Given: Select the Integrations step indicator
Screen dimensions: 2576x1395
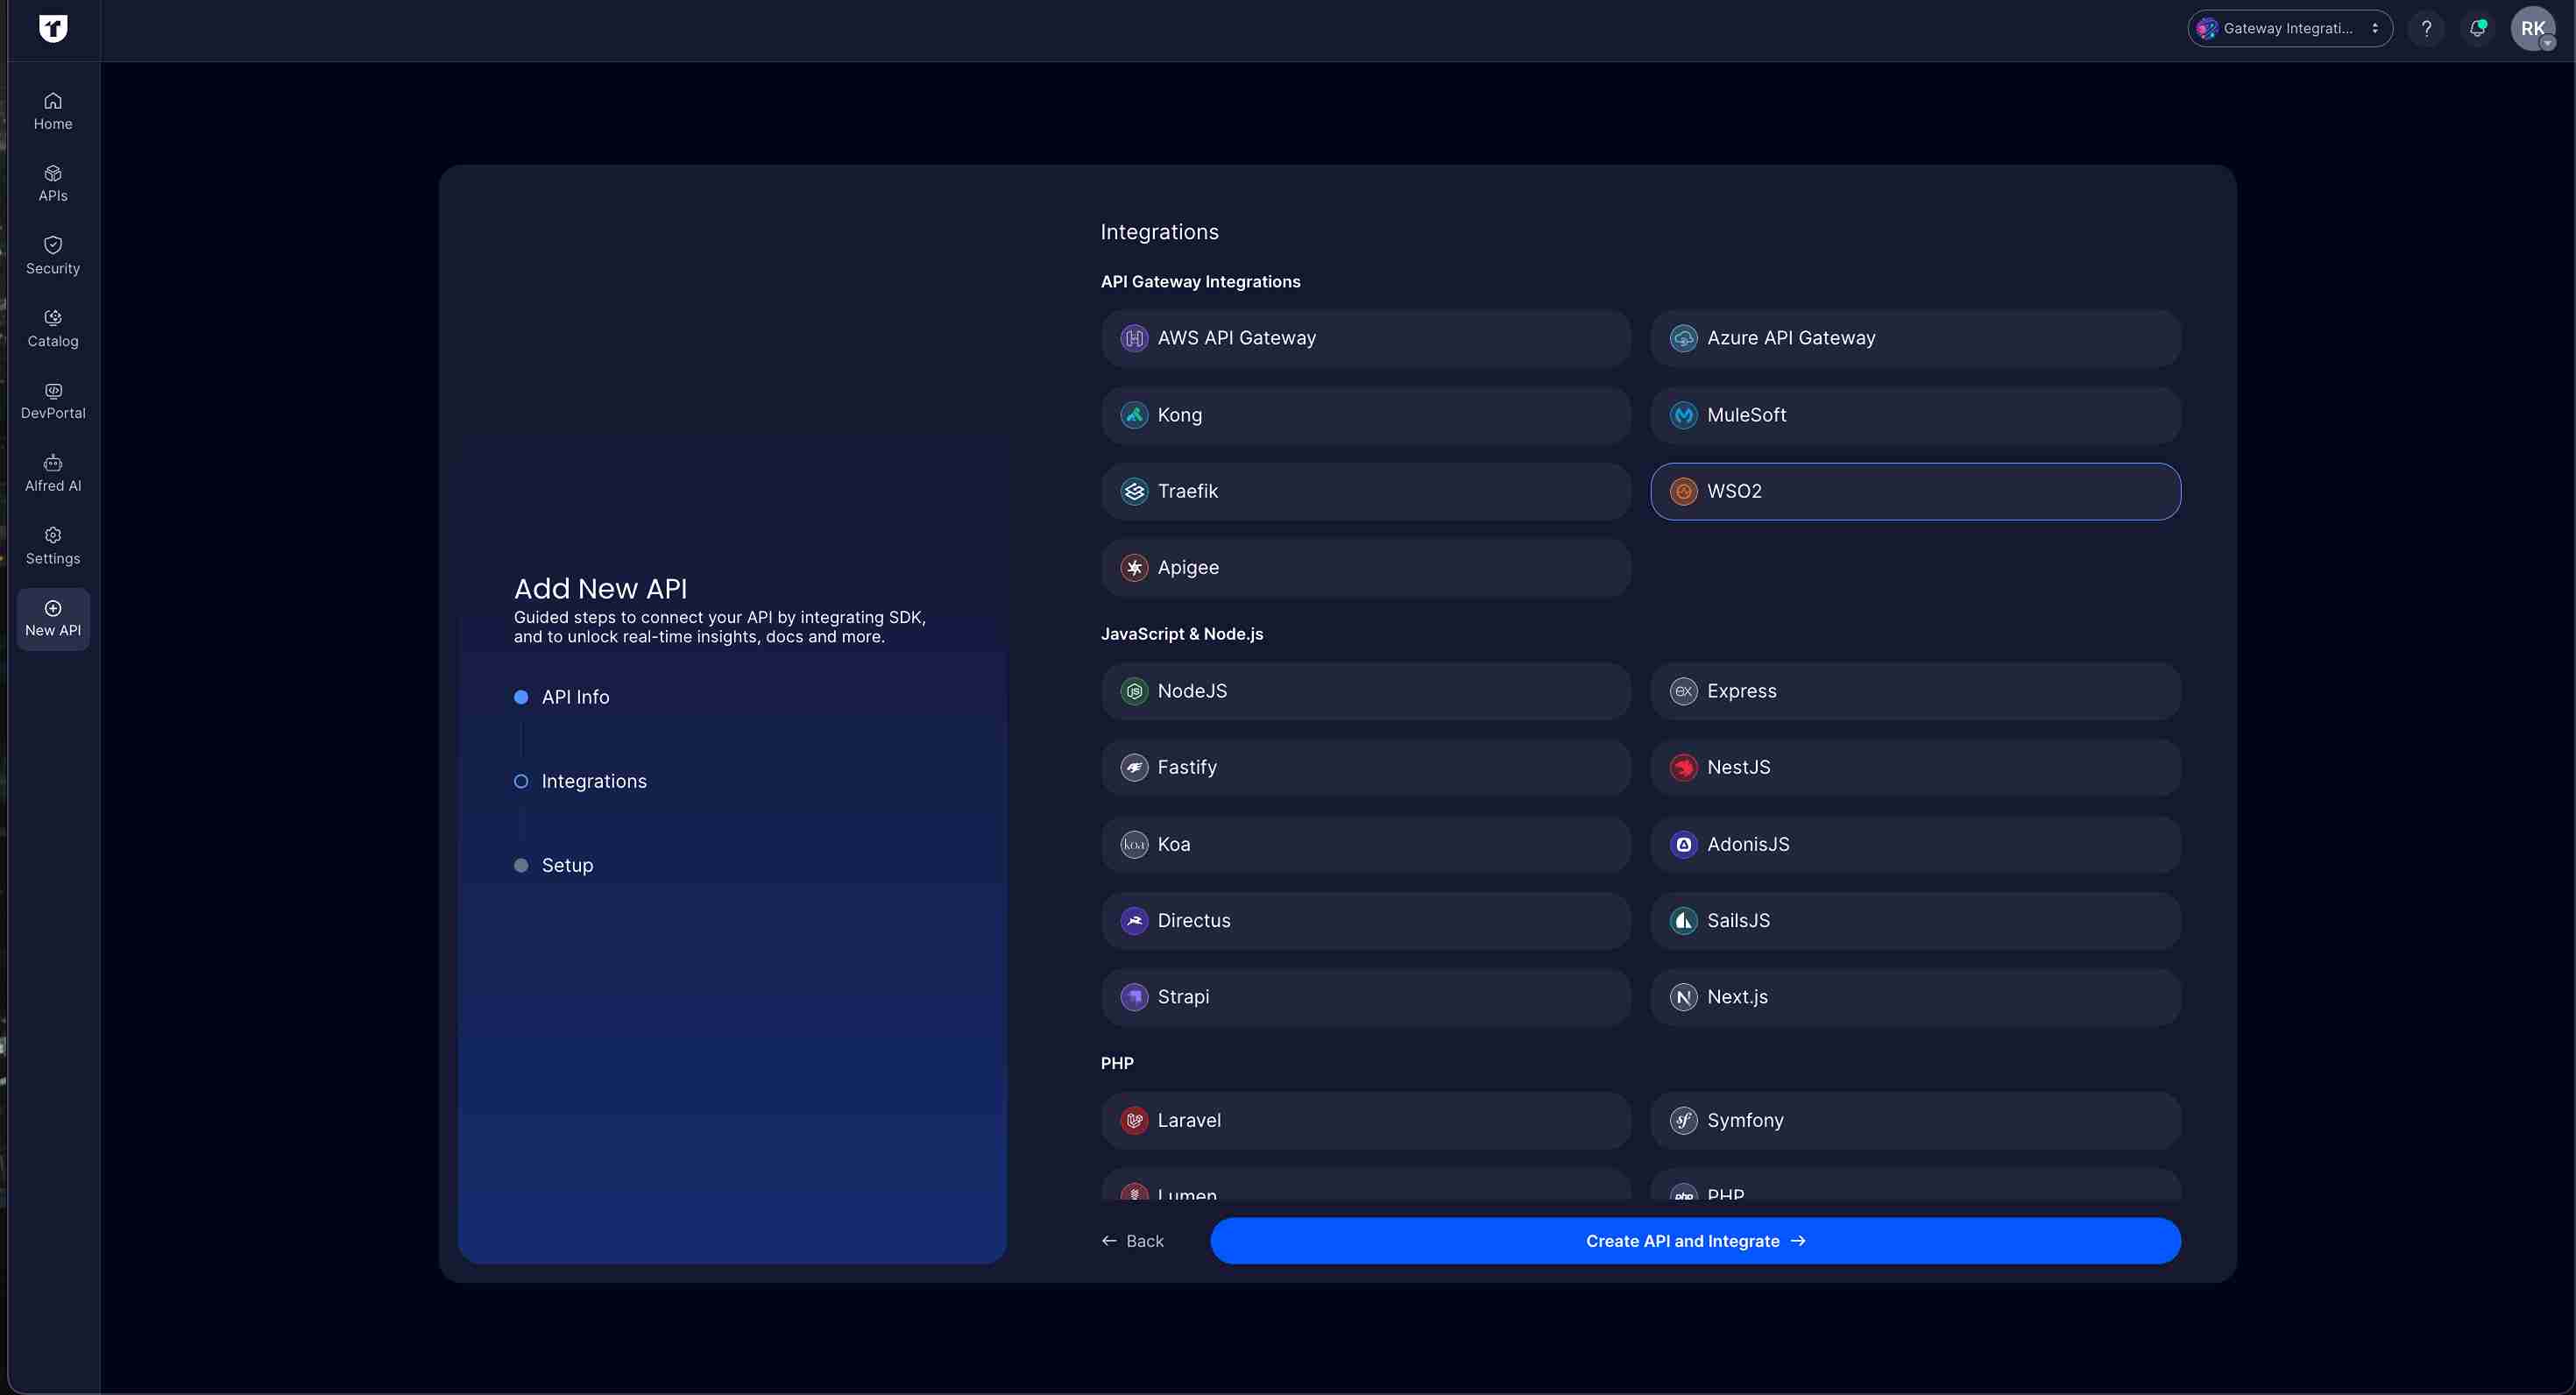Looking at the screenshot, I should tap(520, 781).
